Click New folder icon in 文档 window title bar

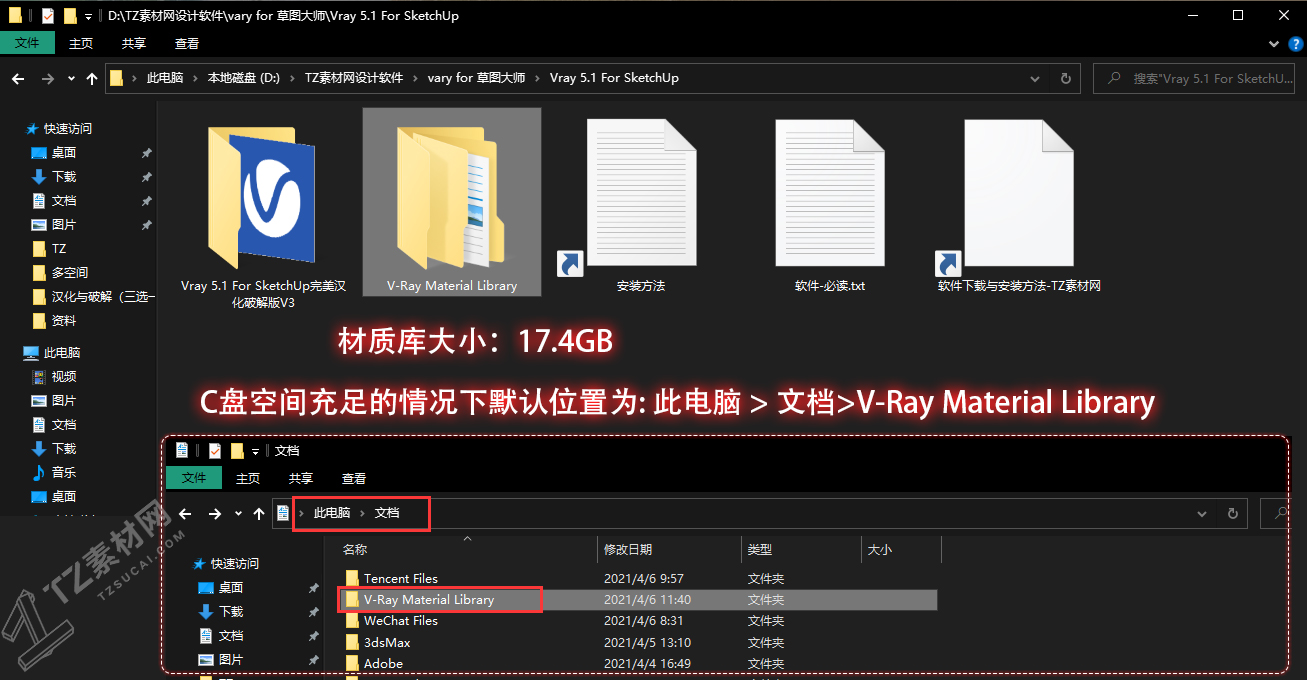tap(237, 451)
